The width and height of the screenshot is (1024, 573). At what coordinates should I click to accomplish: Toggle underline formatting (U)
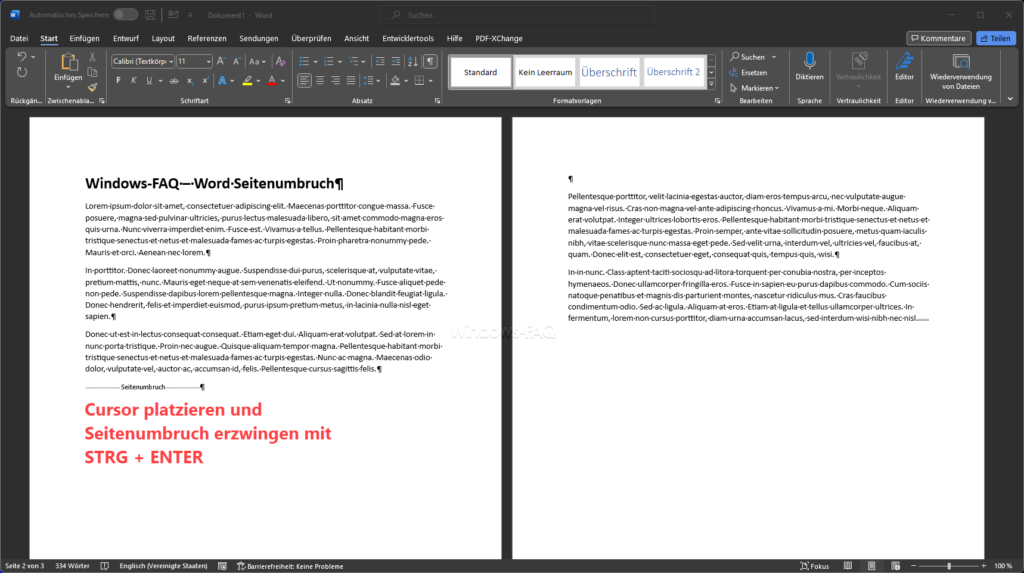coord(150,81)
